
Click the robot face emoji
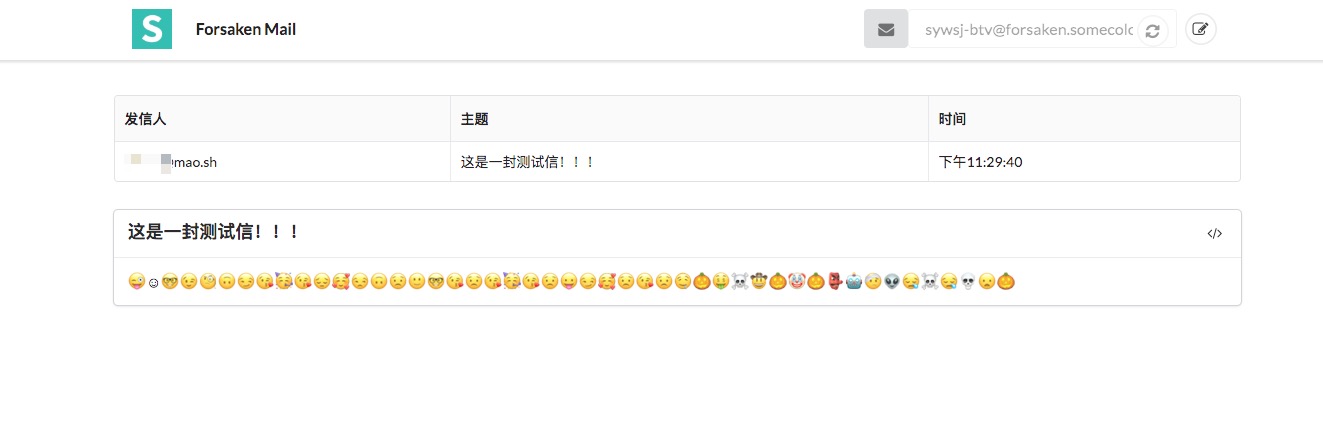pyautogui.click(x=853, y=282)
